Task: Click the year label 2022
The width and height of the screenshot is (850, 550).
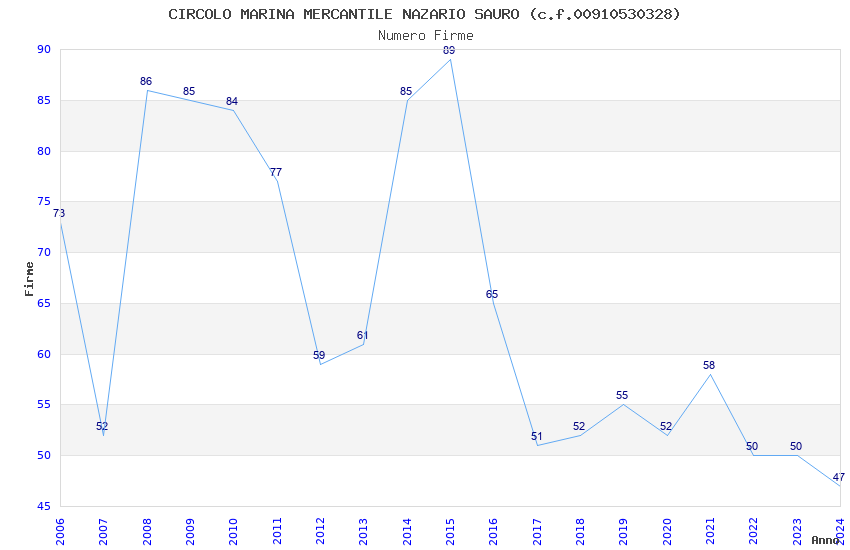Action: point(754,532)
